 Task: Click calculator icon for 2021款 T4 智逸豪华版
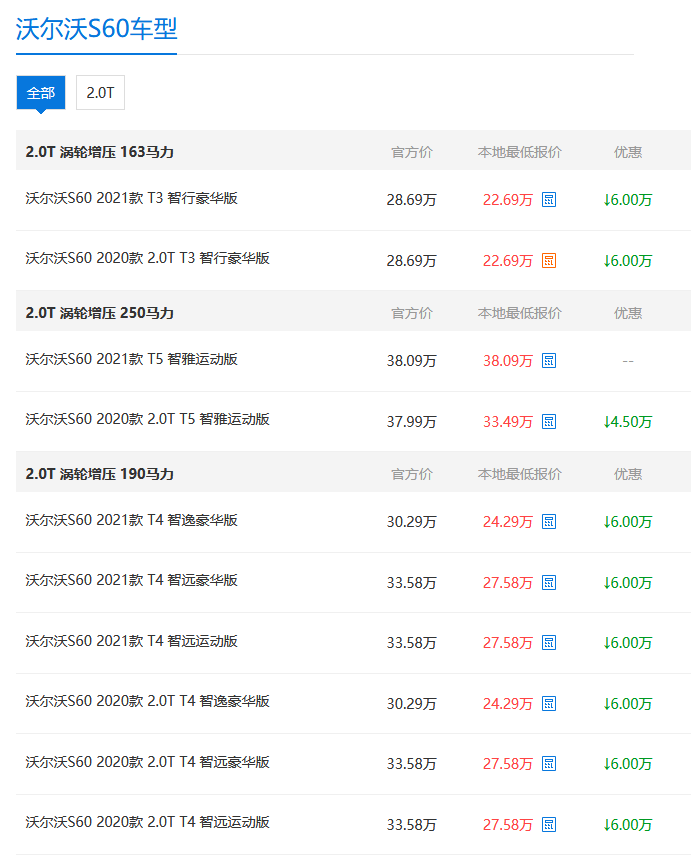(549, 522)
